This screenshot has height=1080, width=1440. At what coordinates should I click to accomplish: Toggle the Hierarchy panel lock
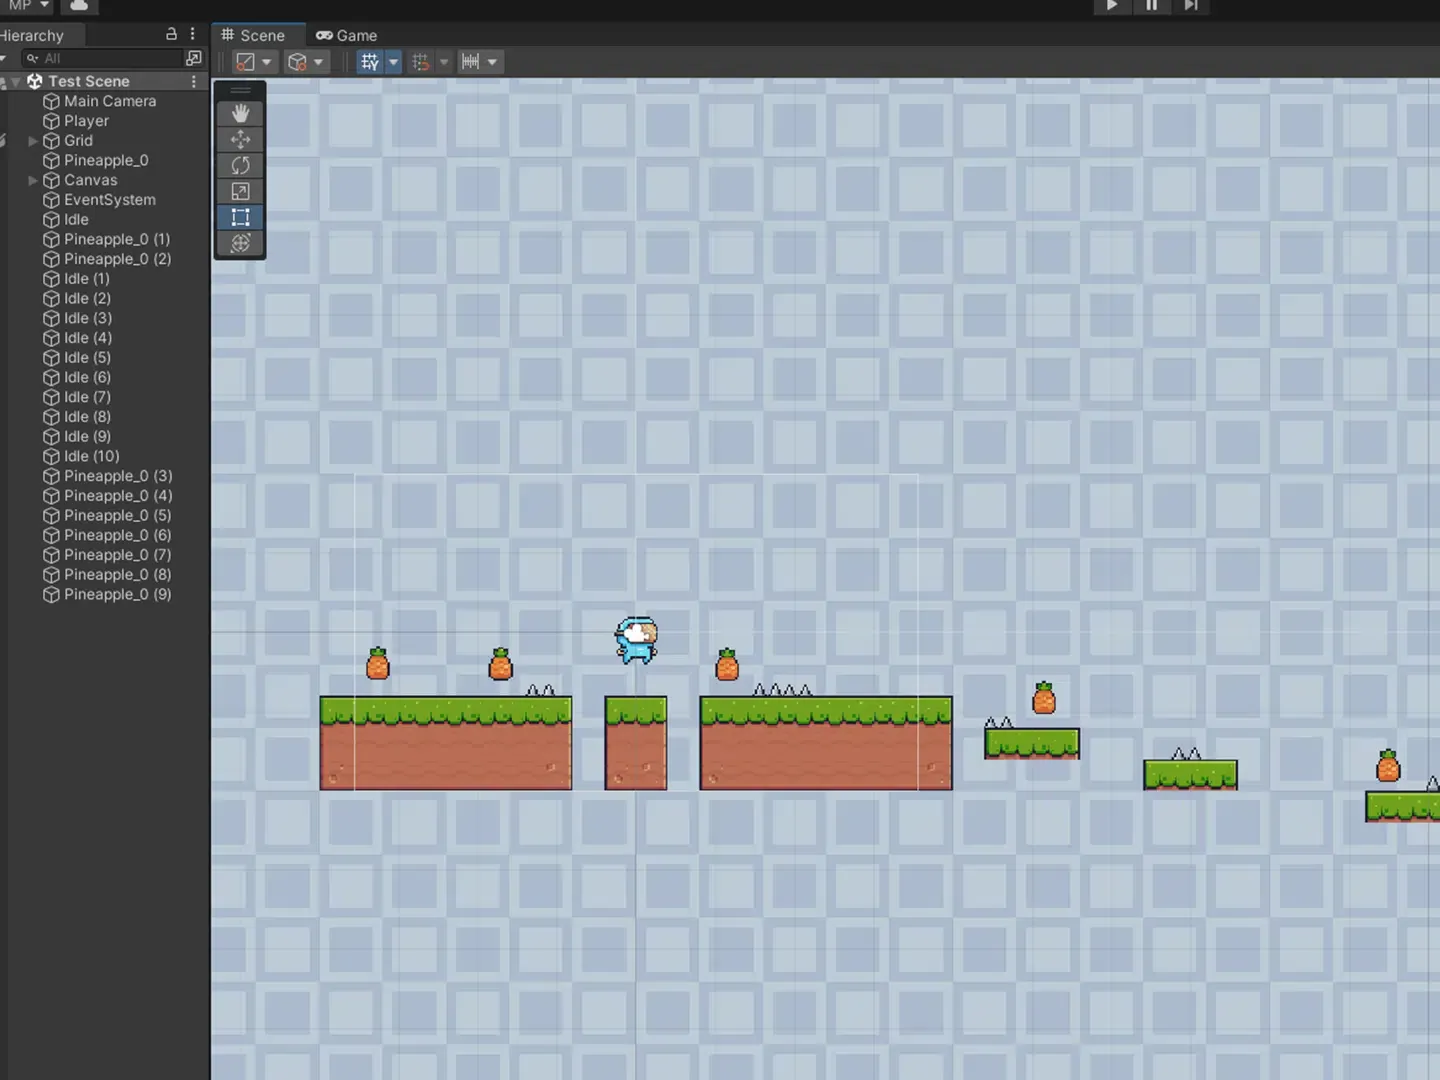point(171,34)
